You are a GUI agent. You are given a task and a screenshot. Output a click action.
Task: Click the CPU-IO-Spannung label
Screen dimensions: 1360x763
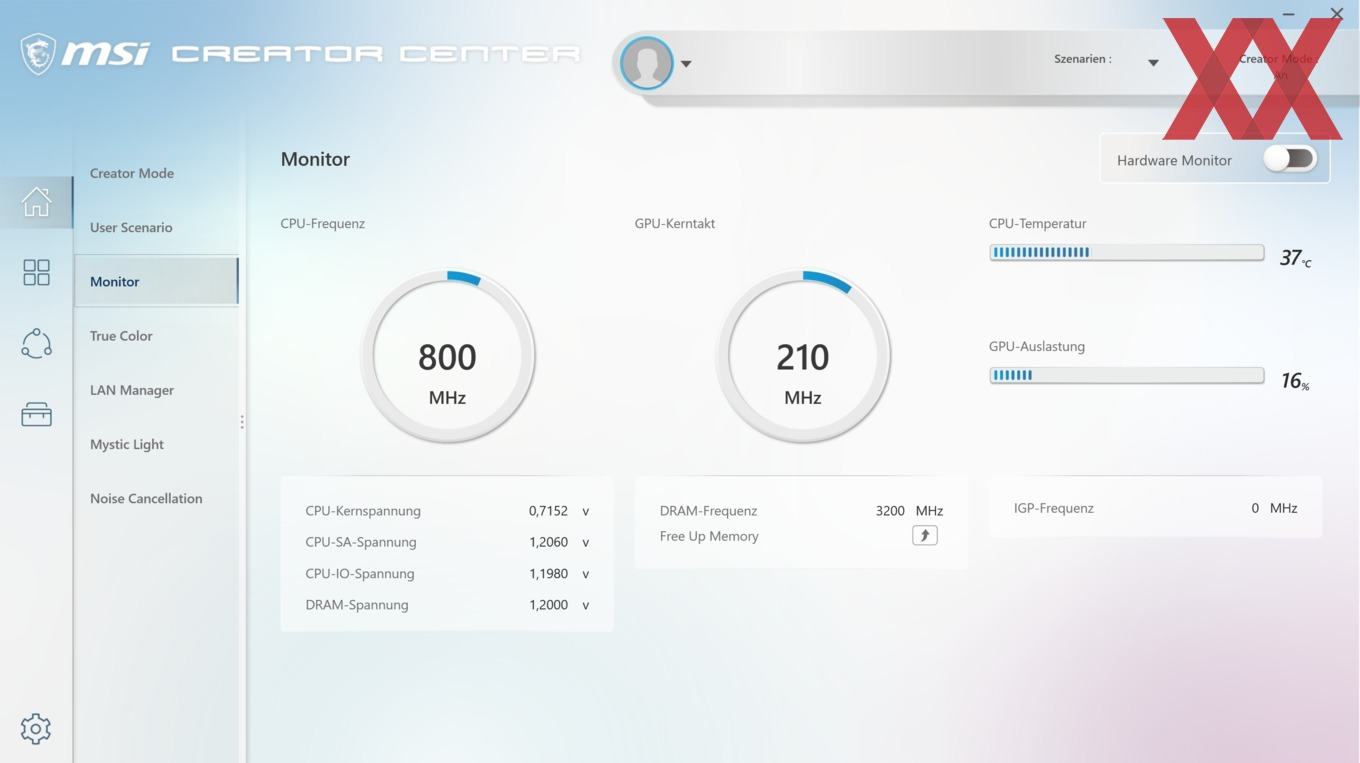pos(360,574)
